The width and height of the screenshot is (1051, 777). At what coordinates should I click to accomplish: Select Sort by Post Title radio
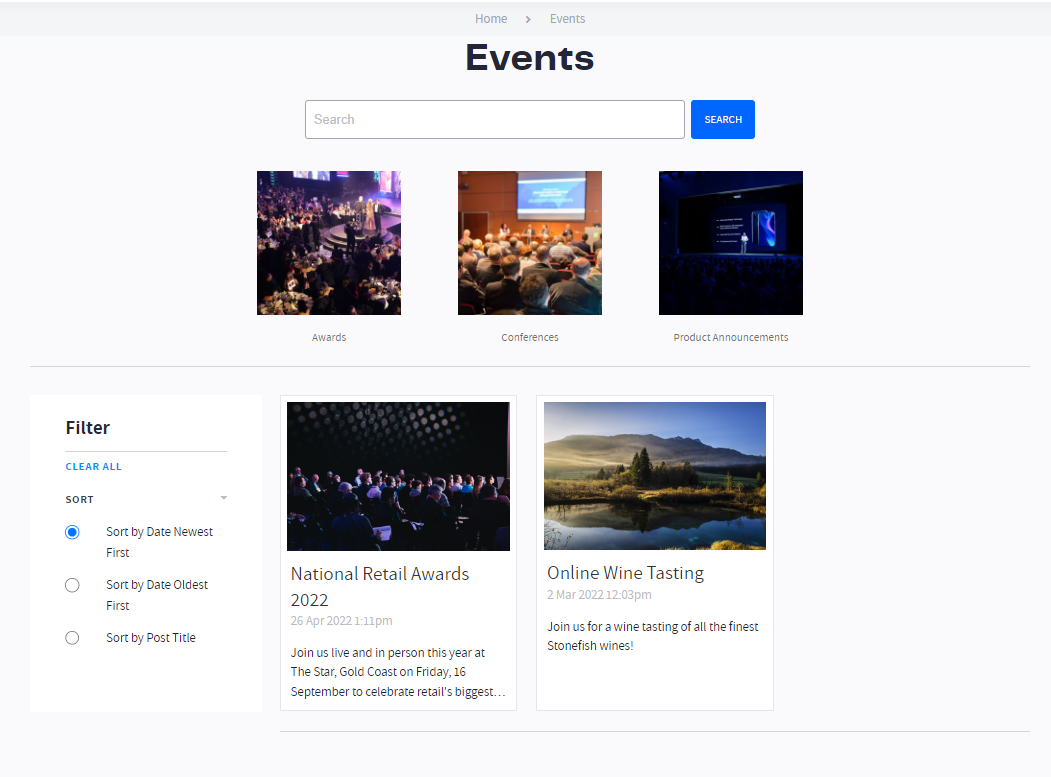click(72, 638)
